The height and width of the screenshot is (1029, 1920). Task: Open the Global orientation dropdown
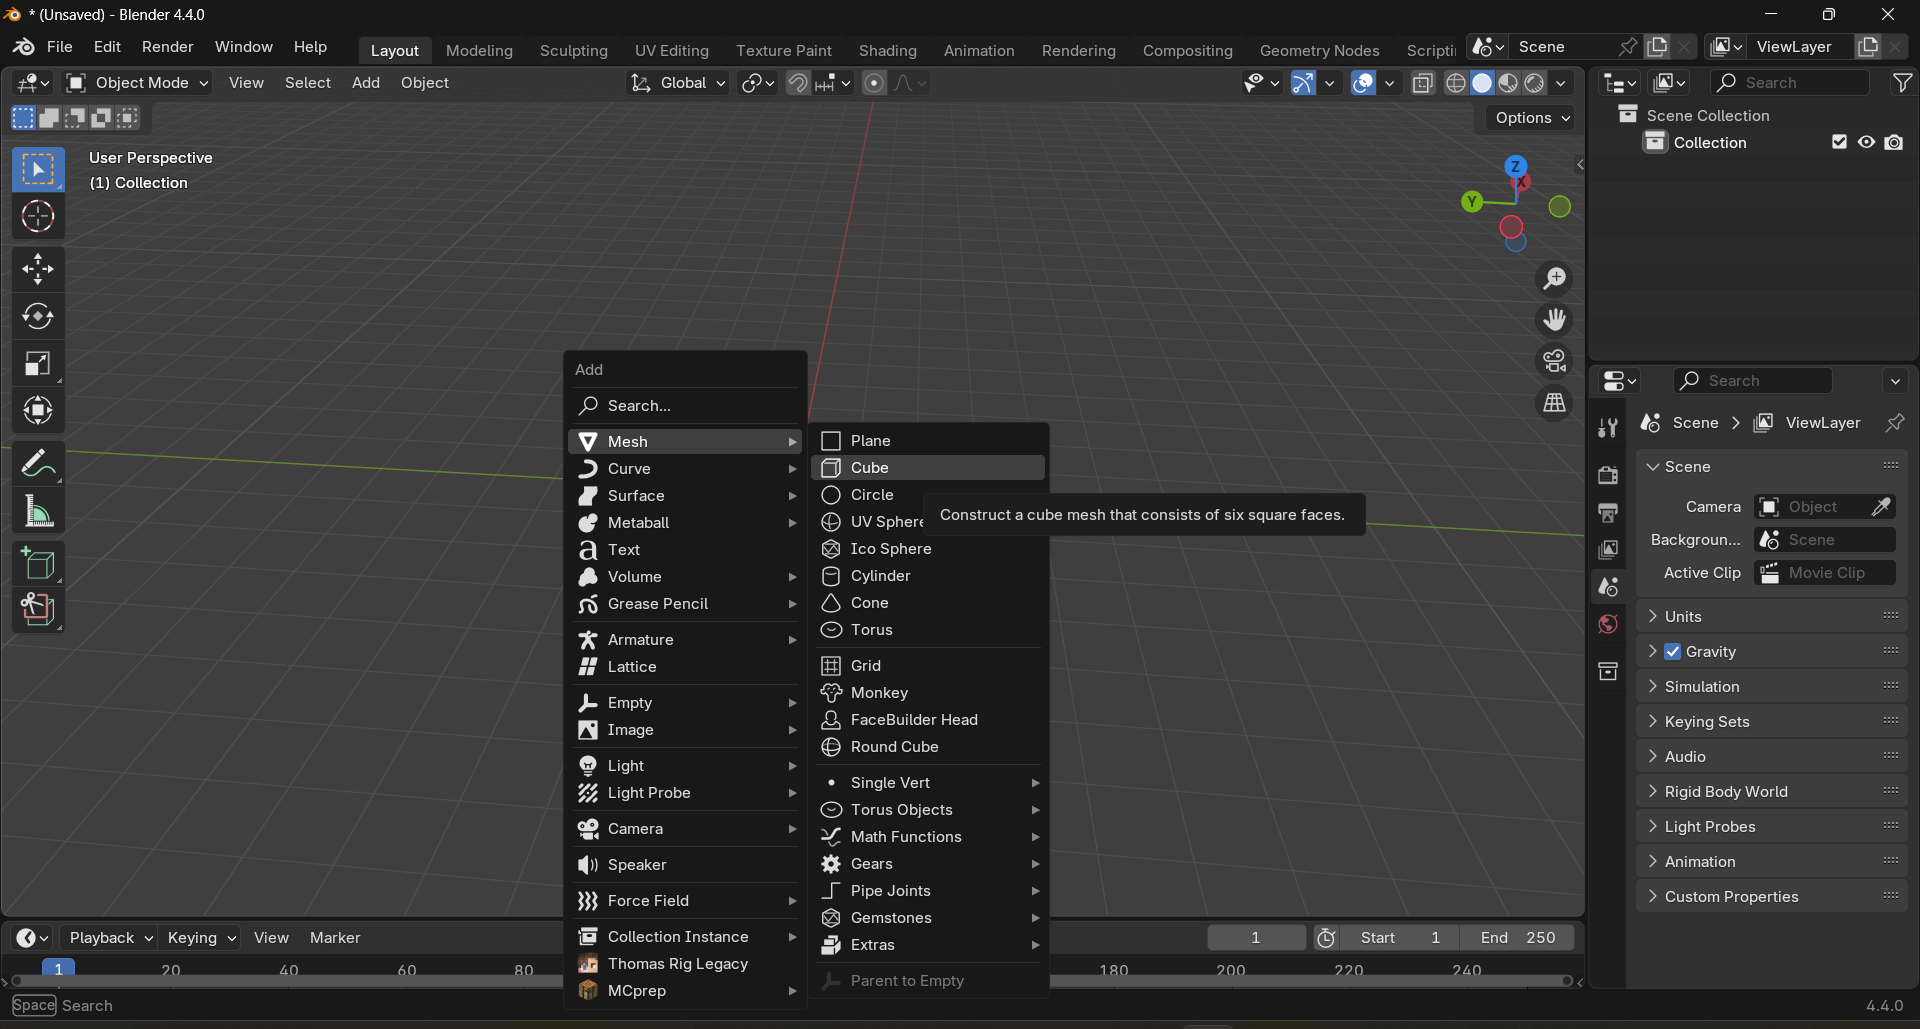(677, 83)
